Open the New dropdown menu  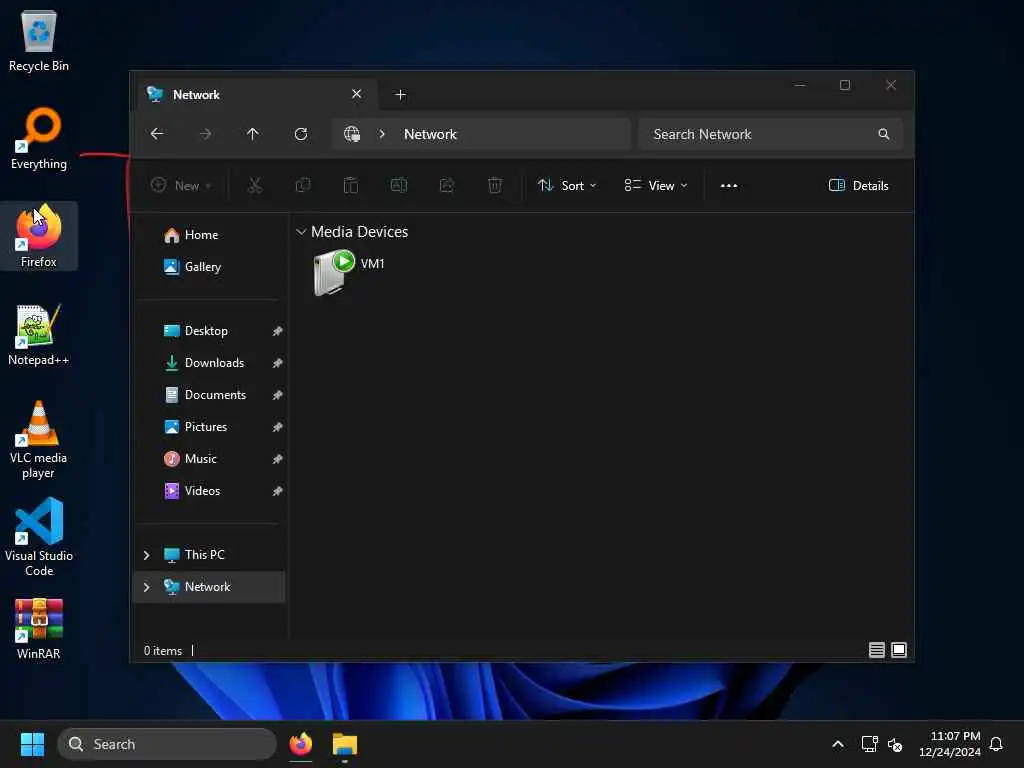point(181,185)
